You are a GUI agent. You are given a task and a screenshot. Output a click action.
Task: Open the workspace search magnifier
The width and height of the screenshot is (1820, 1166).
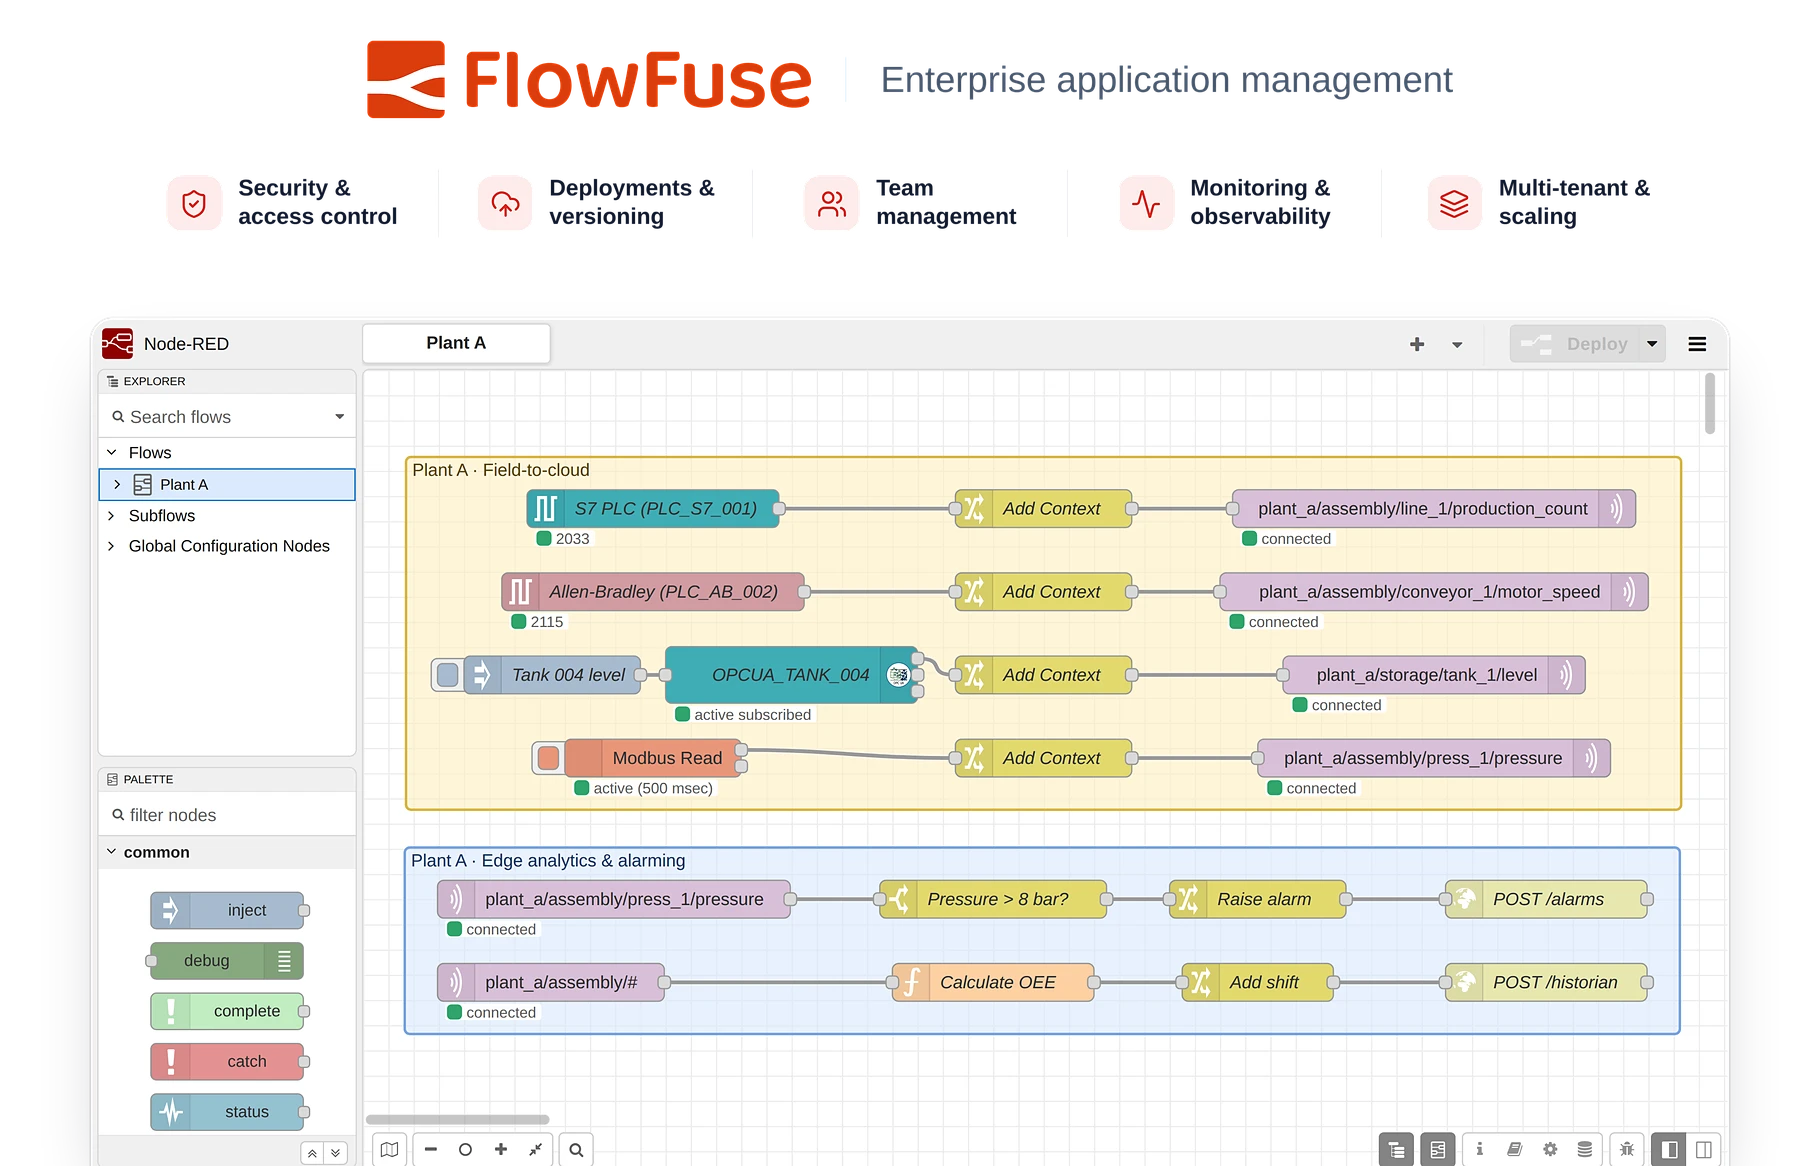click(576, 1150)
